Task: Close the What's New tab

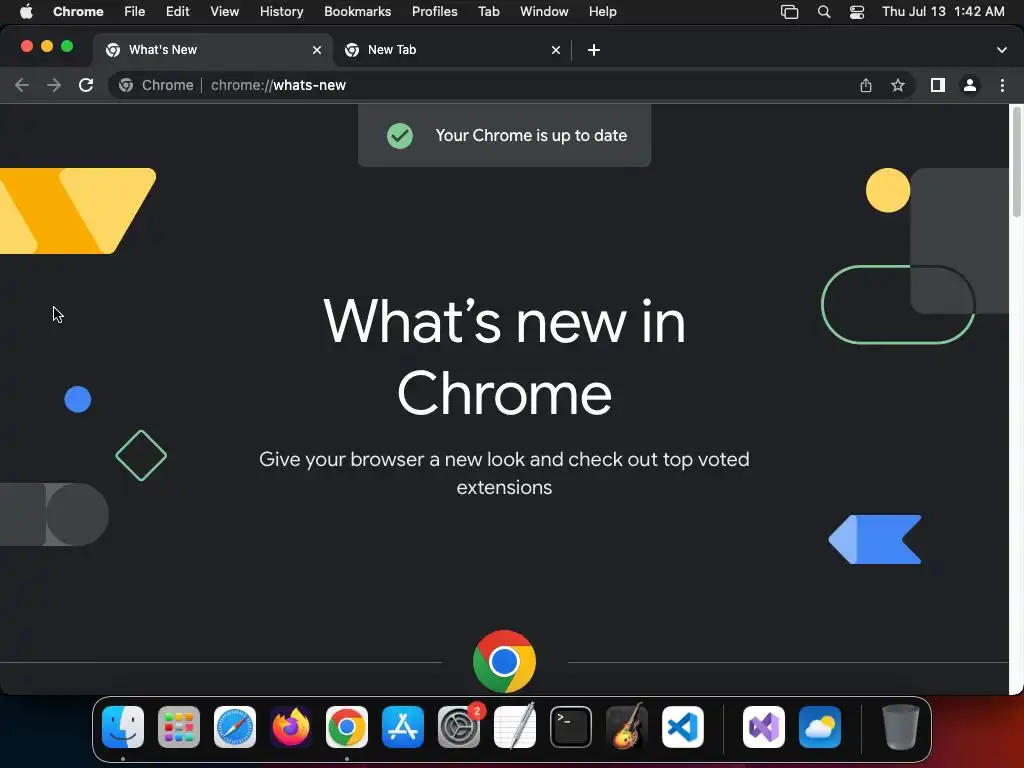Action: [317, 50]
